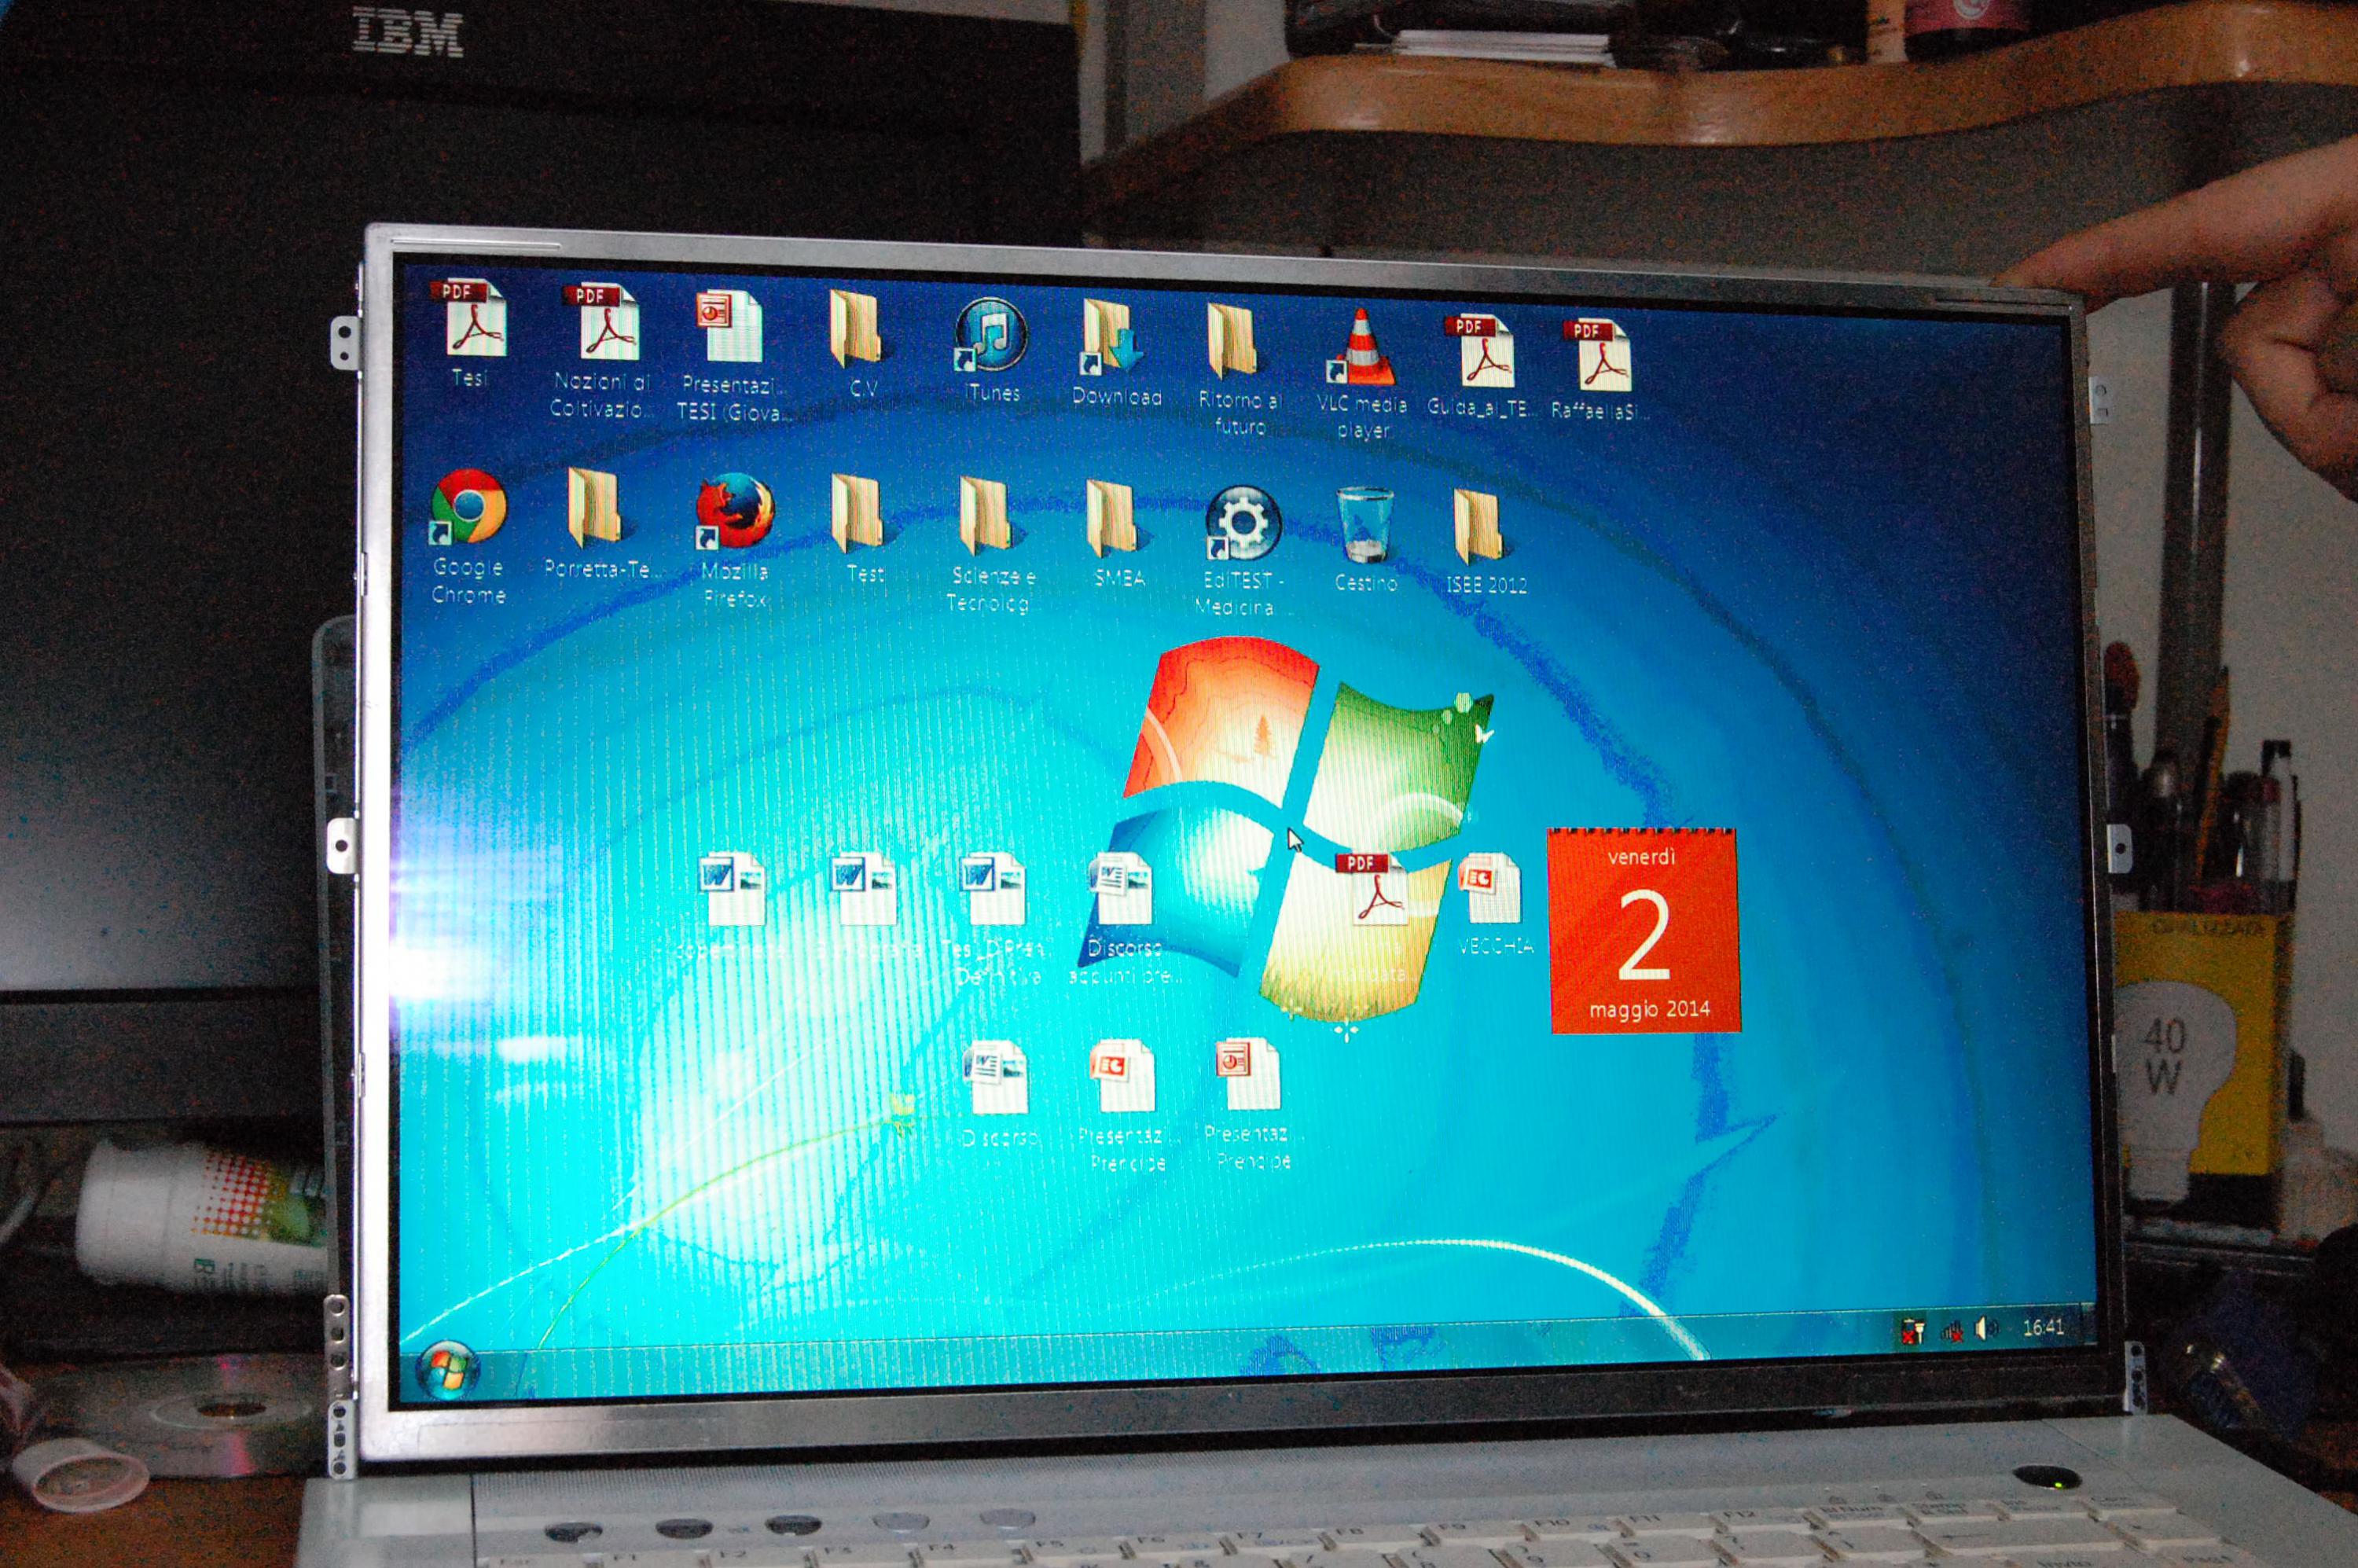Select the VLC media player shortcut
Viewport: 2358px width, 1568px height.
point(1362,352)
